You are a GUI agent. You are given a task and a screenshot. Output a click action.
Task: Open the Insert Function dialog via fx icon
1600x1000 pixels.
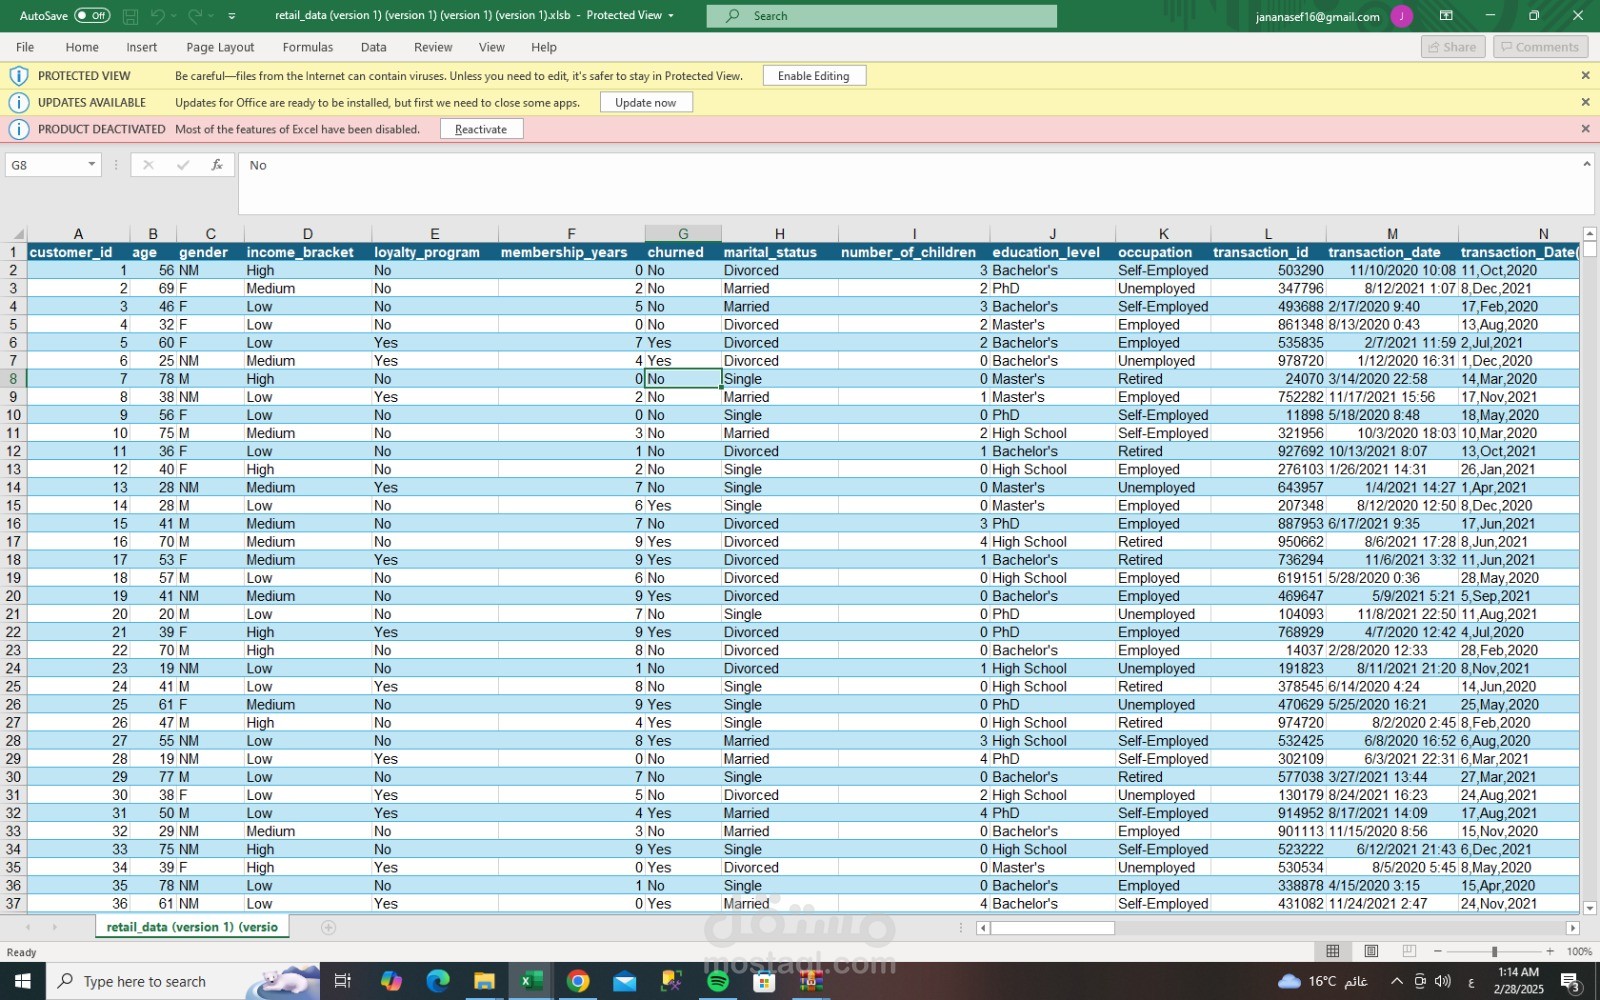coord(216,164)
